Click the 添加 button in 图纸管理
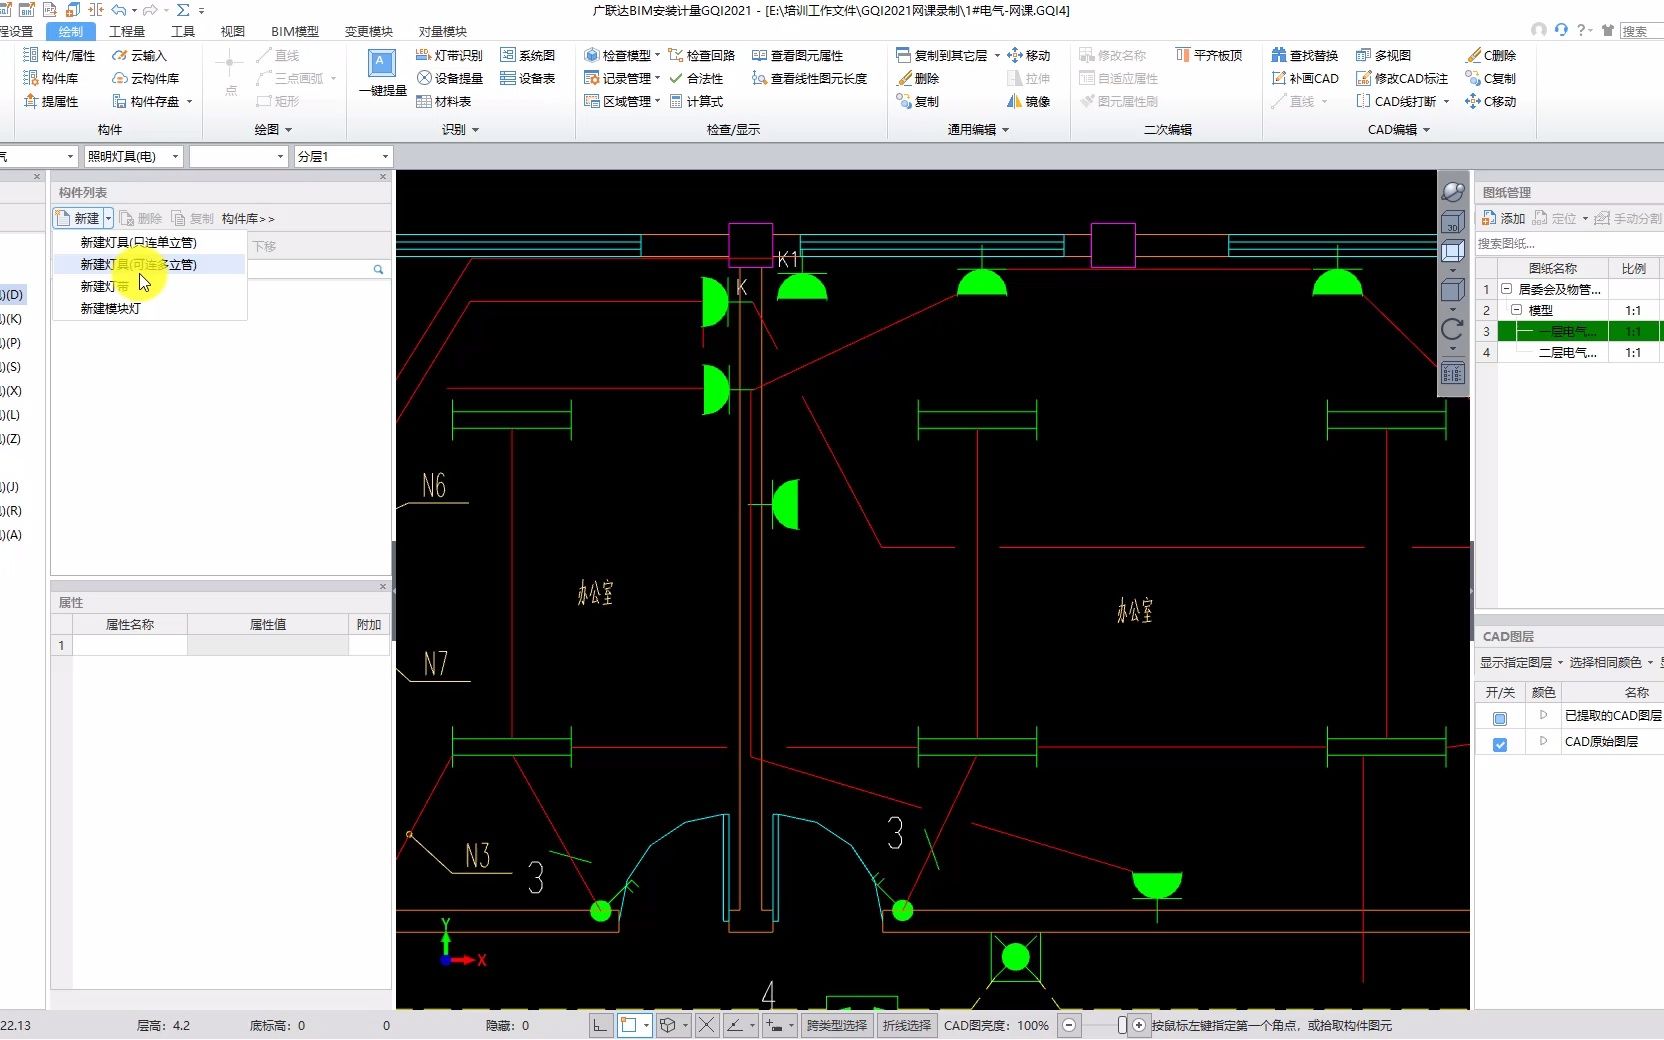The width and height of the screenshot is (1664, 1040). [1505, 217]
